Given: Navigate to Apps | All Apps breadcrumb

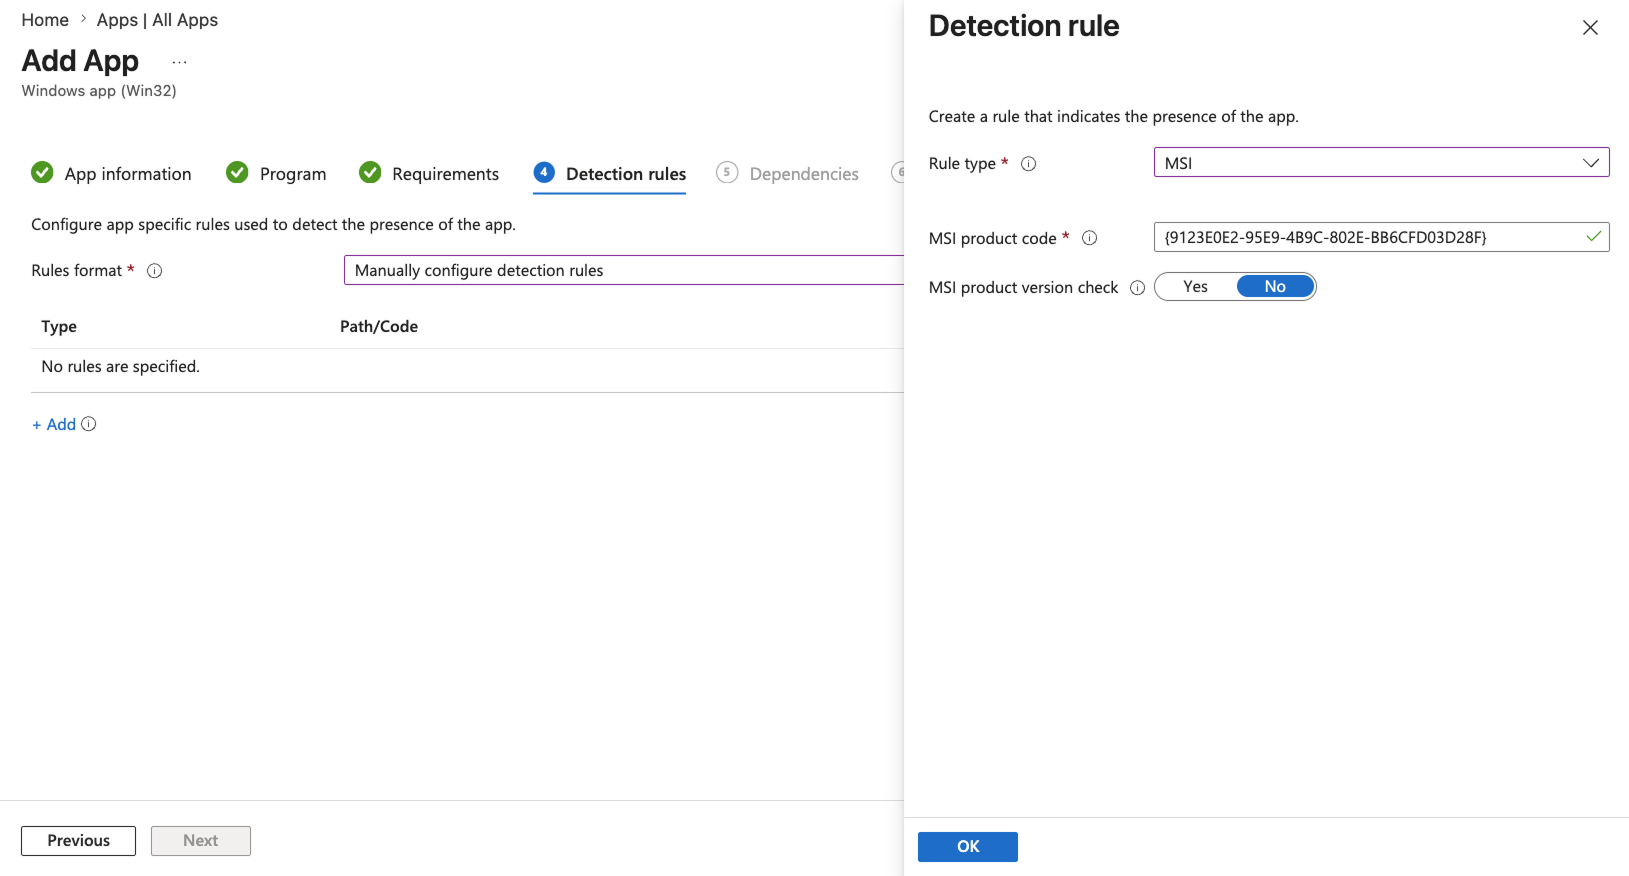Looking at the screenshot, I should click(x=157, y=20).
